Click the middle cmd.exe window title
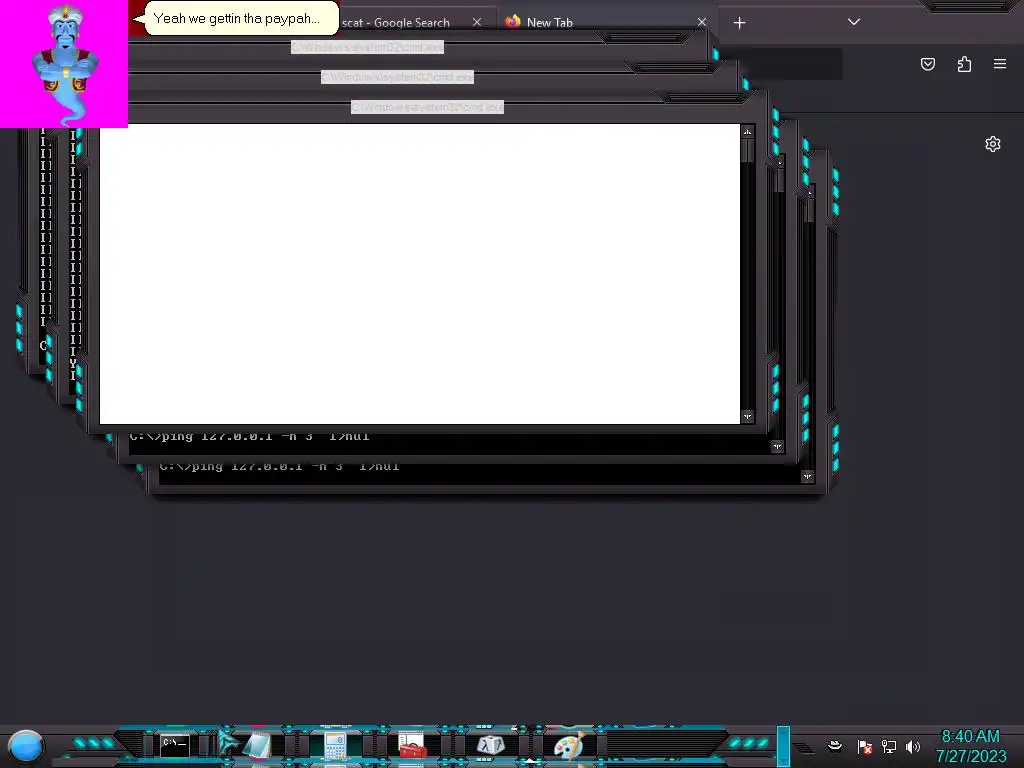This screenshot has height=768, width=1024. pyautogui.click(x=397, y=77)
